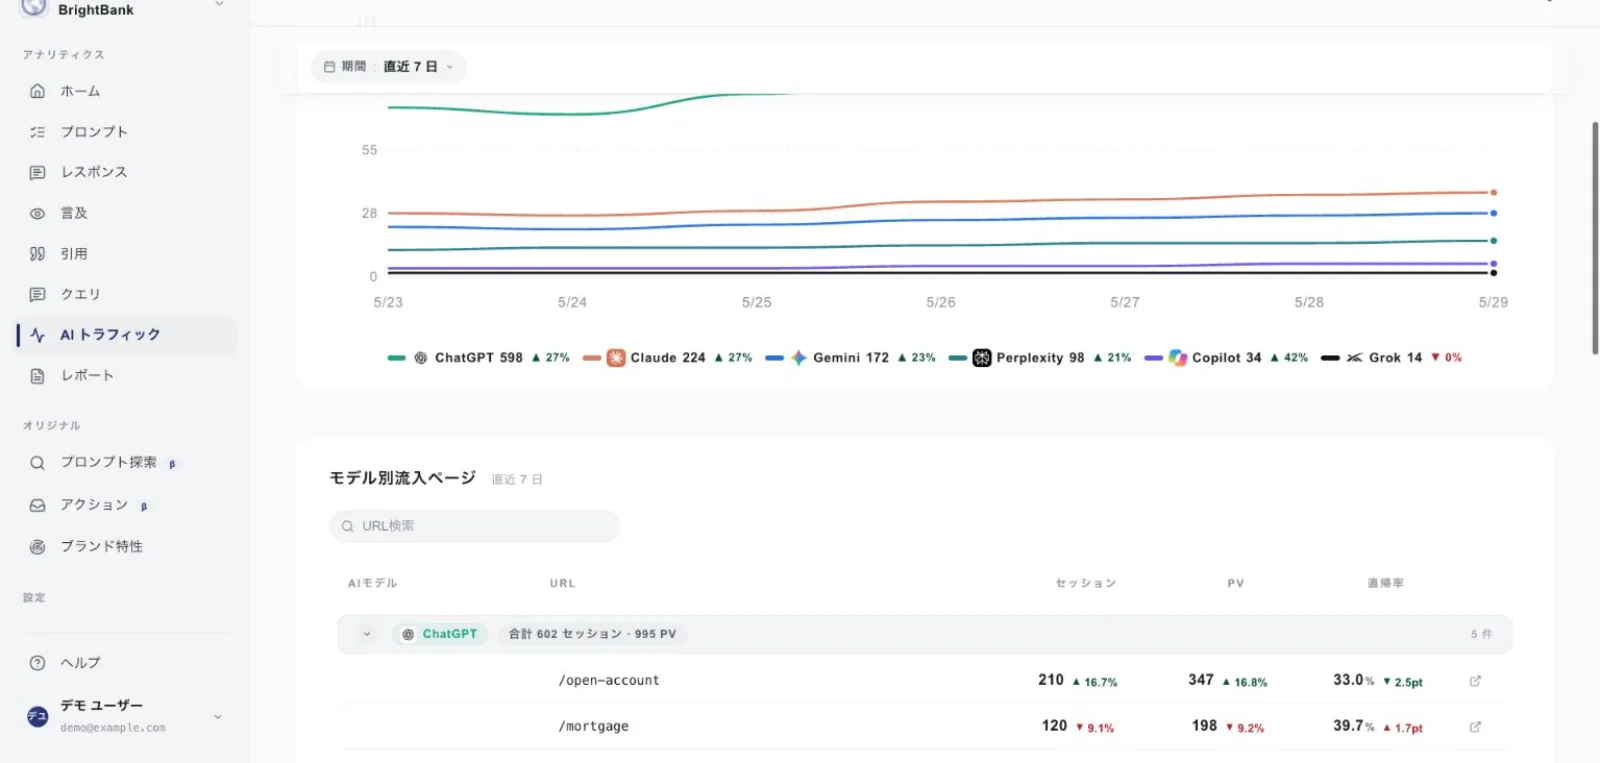Click the ヘルプ question mark icon
Viewport: 1600px width, 763px height.
pos(37,663)
